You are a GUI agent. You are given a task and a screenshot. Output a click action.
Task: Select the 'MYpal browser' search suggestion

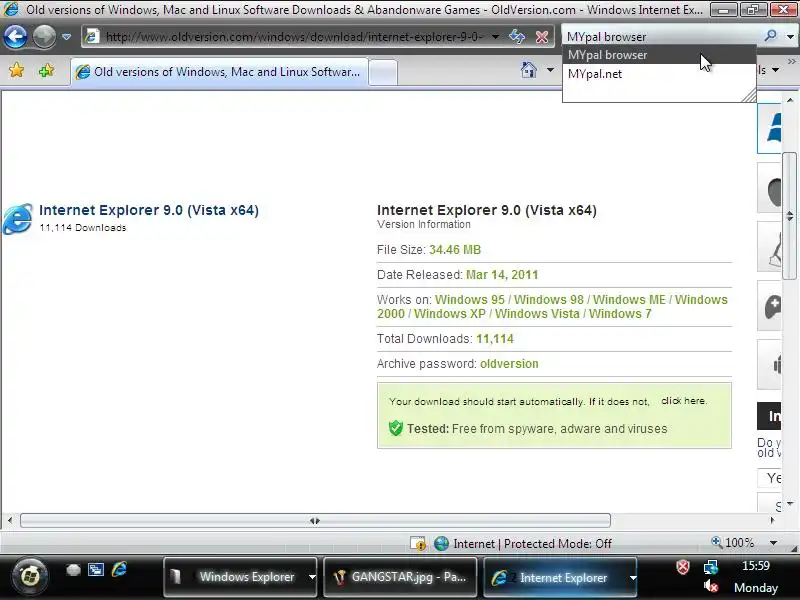tap(659, 55)
